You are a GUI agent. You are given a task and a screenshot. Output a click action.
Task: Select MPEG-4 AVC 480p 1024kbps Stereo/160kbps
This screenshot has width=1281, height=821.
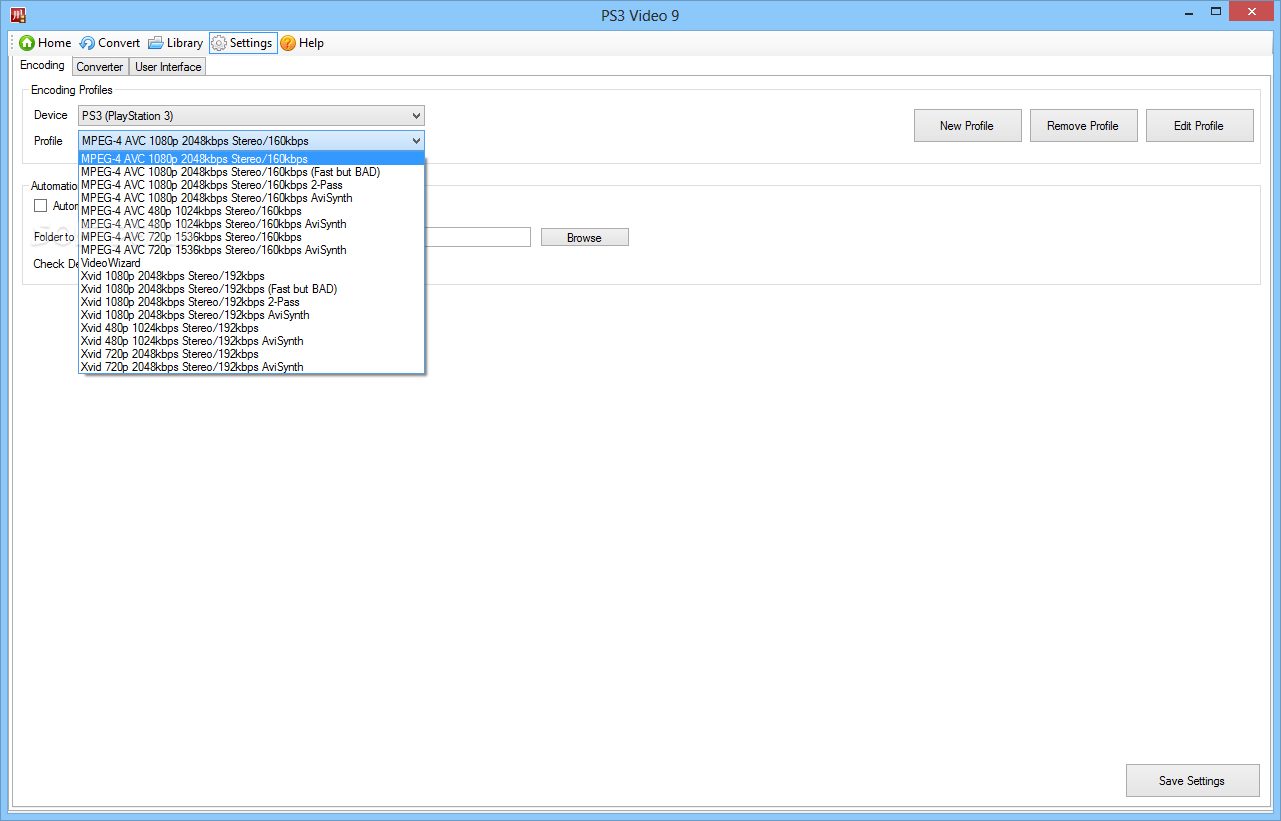[x=251, y=211]
